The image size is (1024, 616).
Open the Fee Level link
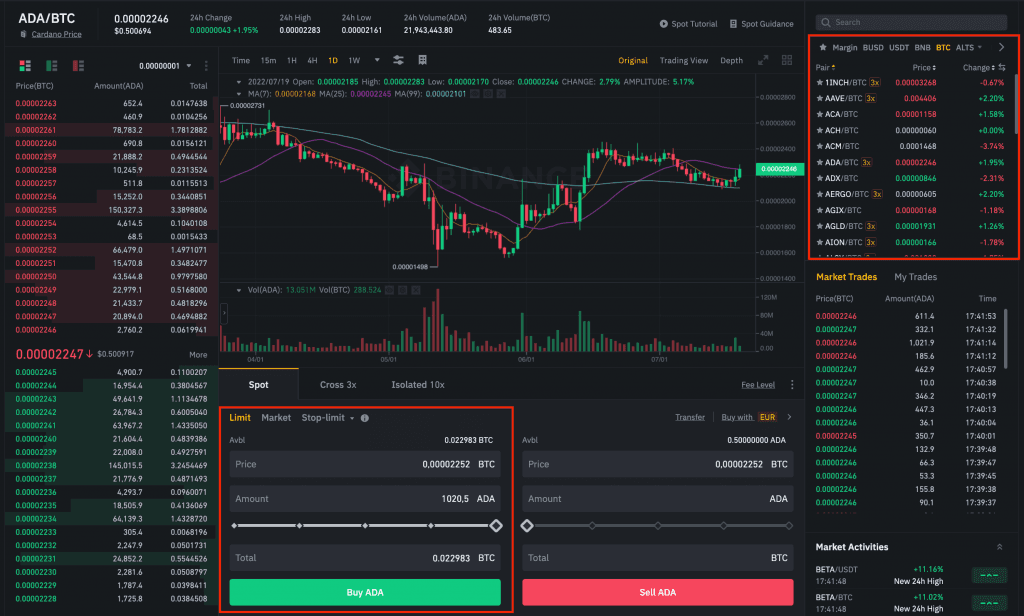(x=757, y=384)
